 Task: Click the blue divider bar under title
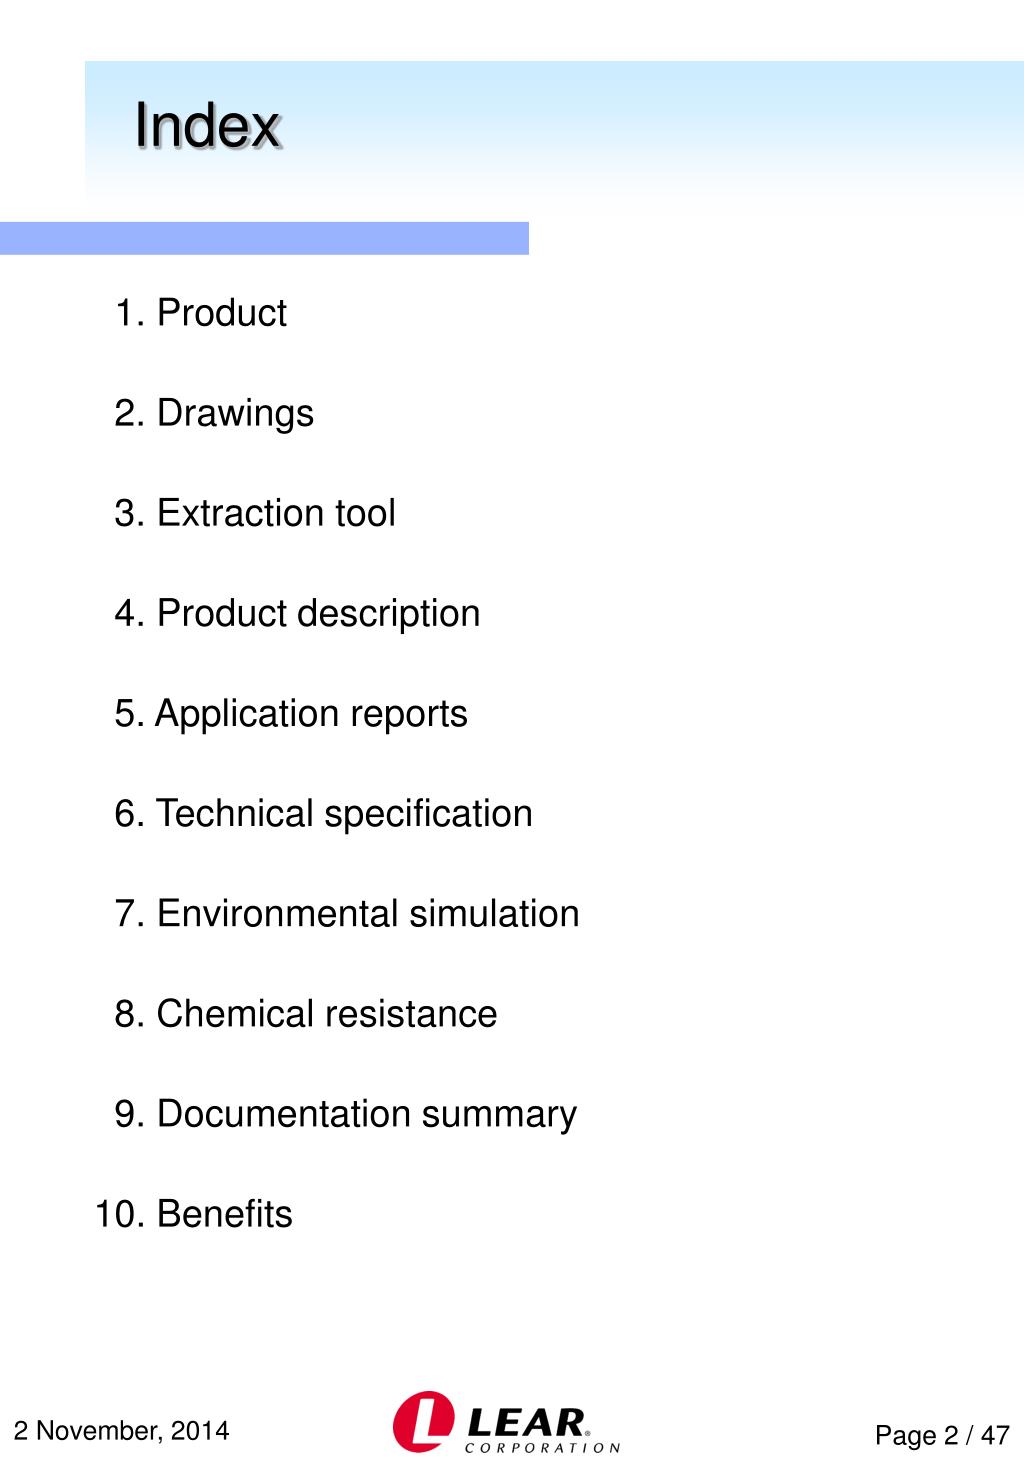click(264, 238)
